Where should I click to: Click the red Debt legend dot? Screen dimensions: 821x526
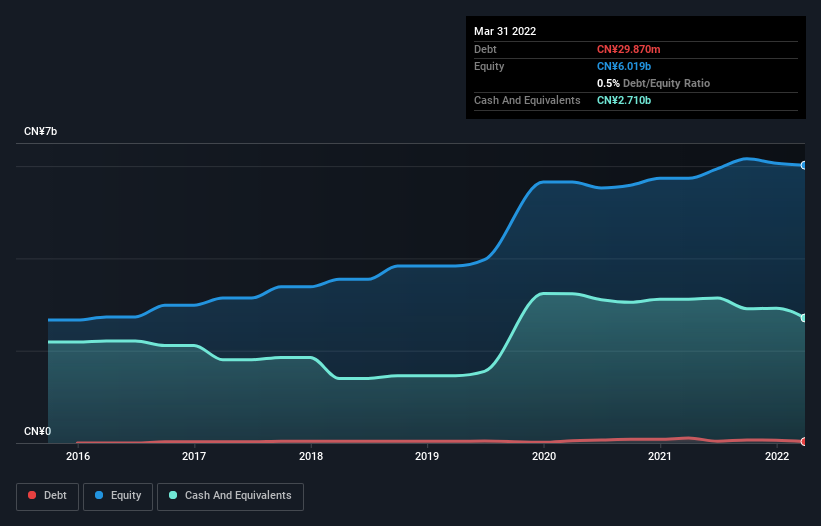[x=32, y=495]
